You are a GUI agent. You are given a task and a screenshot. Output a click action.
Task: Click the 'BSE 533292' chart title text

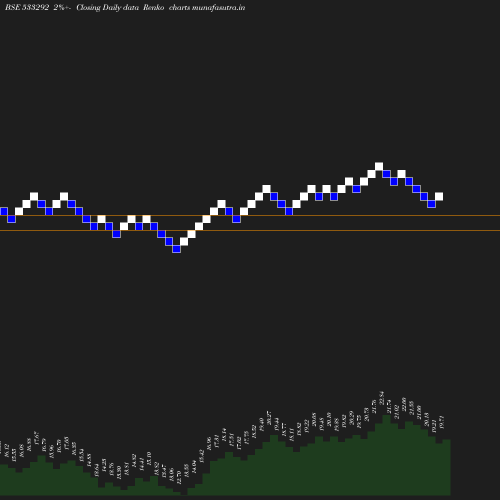[27, 7]
